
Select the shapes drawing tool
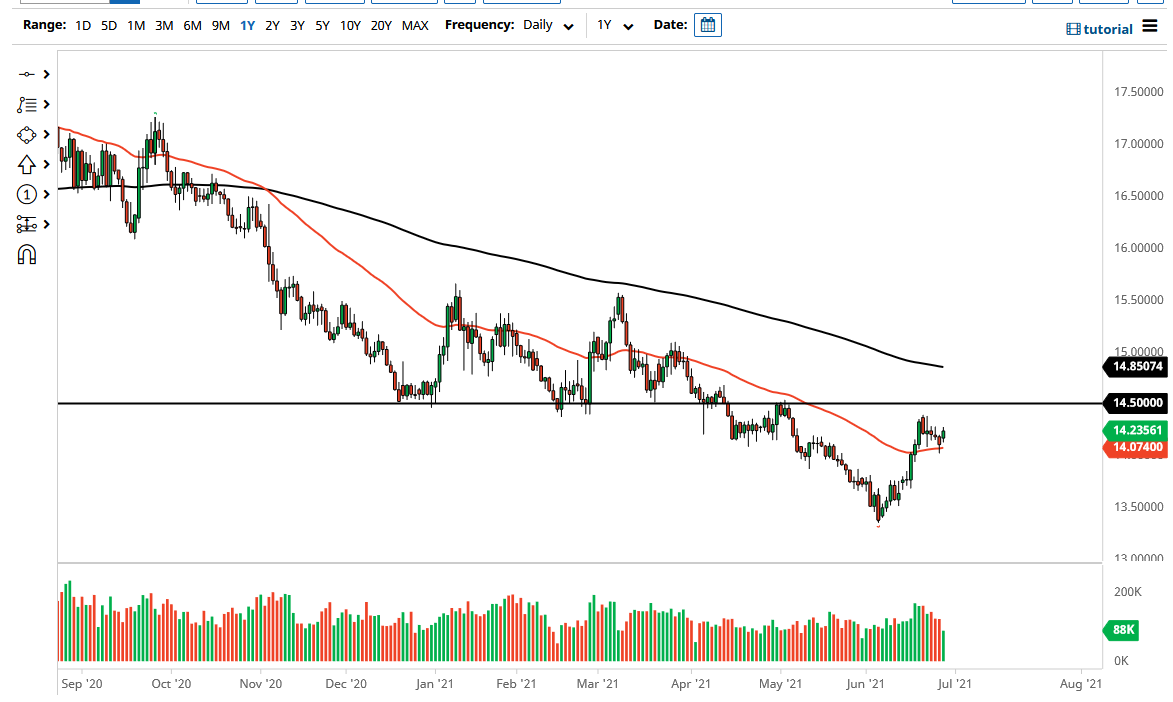tap(27, 134)
